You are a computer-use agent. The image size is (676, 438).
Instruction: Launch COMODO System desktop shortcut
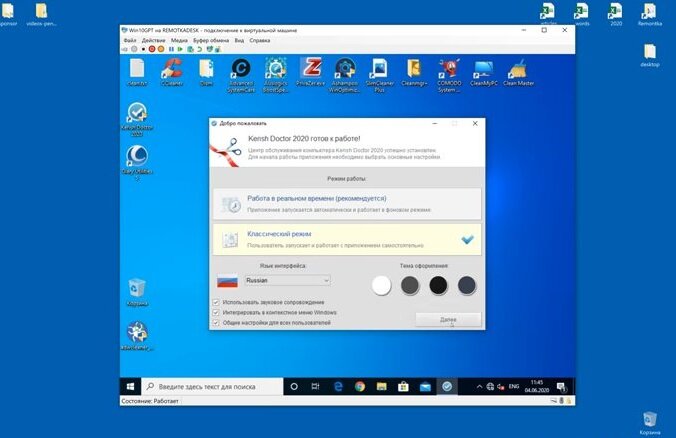click(449, 76)
